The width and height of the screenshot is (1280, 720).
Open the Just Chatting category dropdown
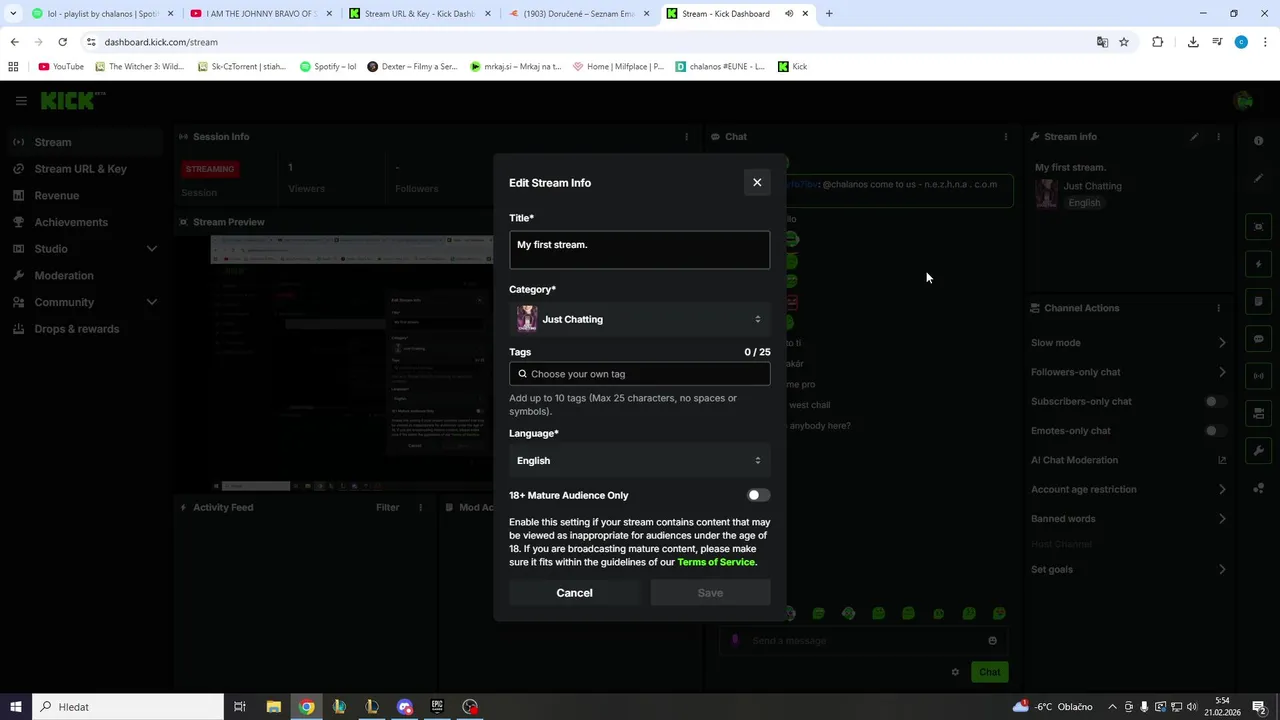coord(639,319)
